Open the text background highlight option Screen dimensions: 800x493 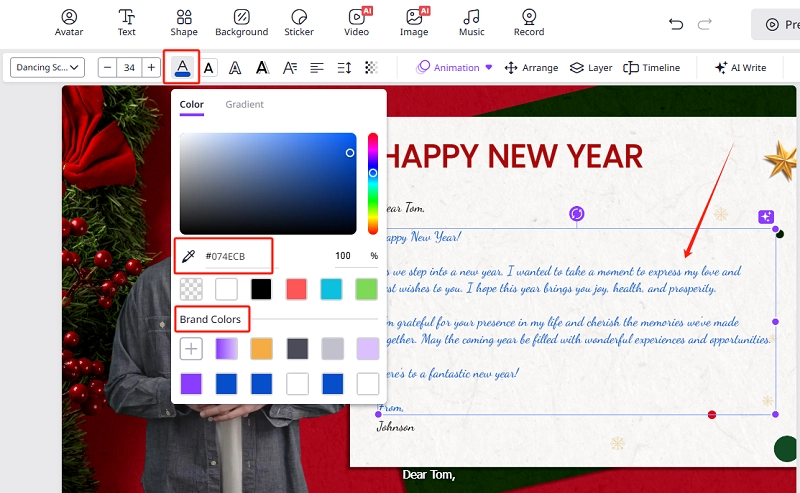pos(209,67)
